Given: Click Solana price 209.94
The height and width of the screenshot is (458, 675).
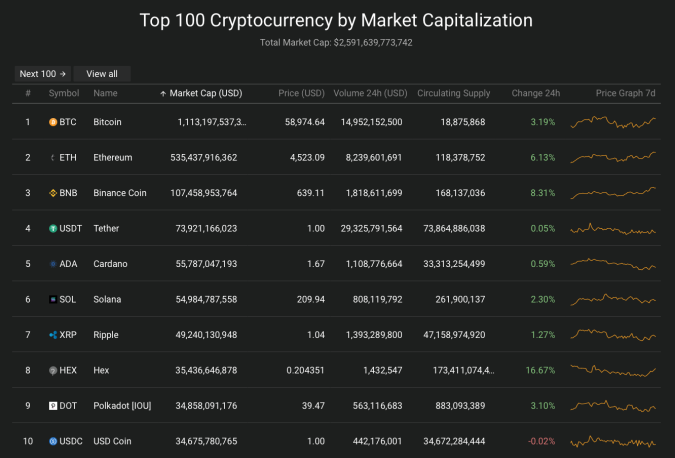Looking at the screenshot, I should (311, 299).
